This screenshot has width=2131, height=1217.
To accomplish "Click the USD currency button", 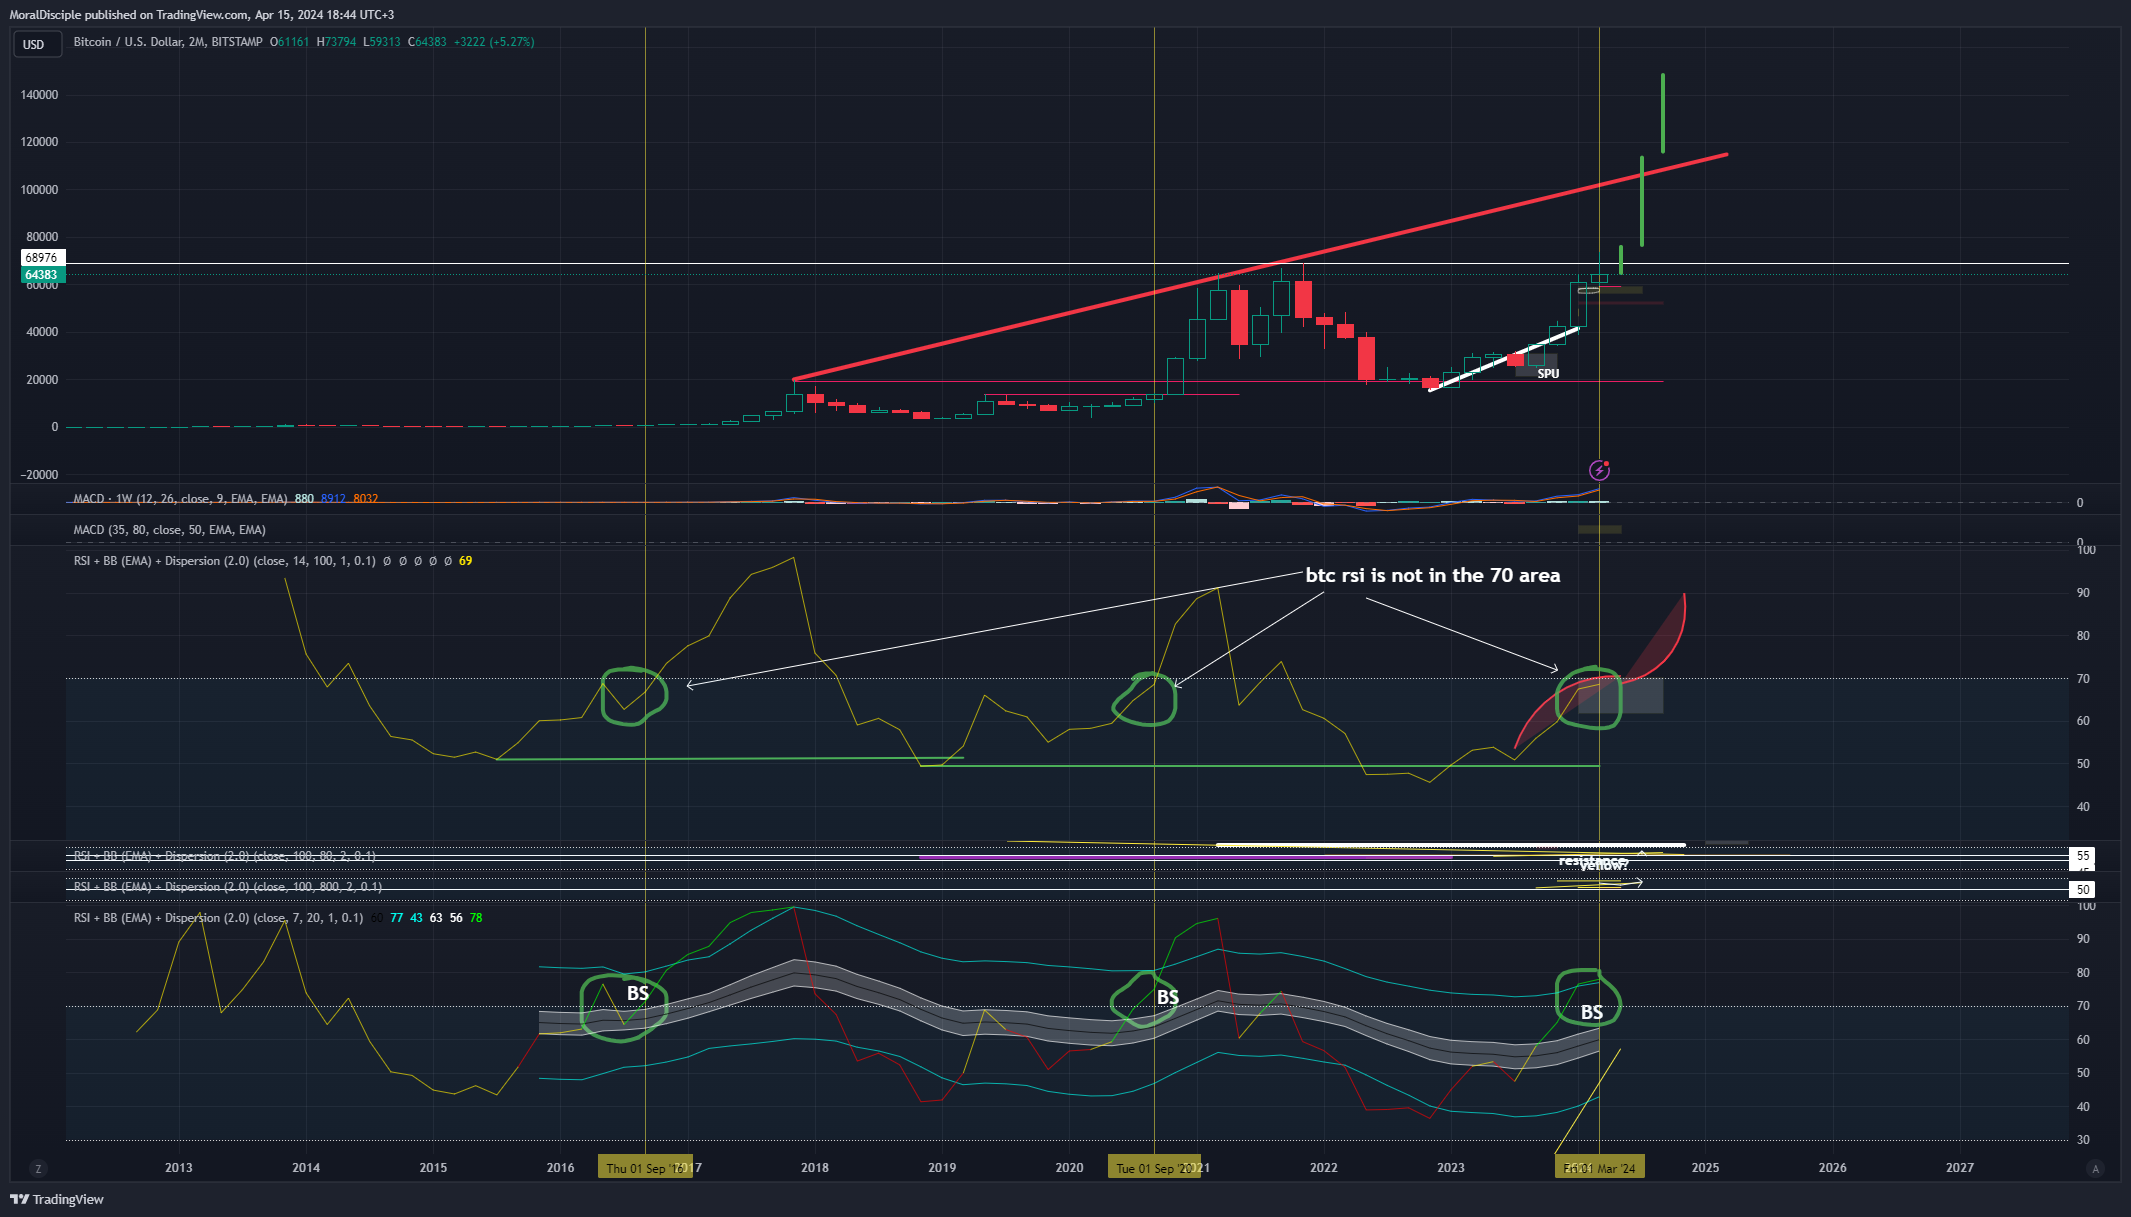I will [37, 44].
